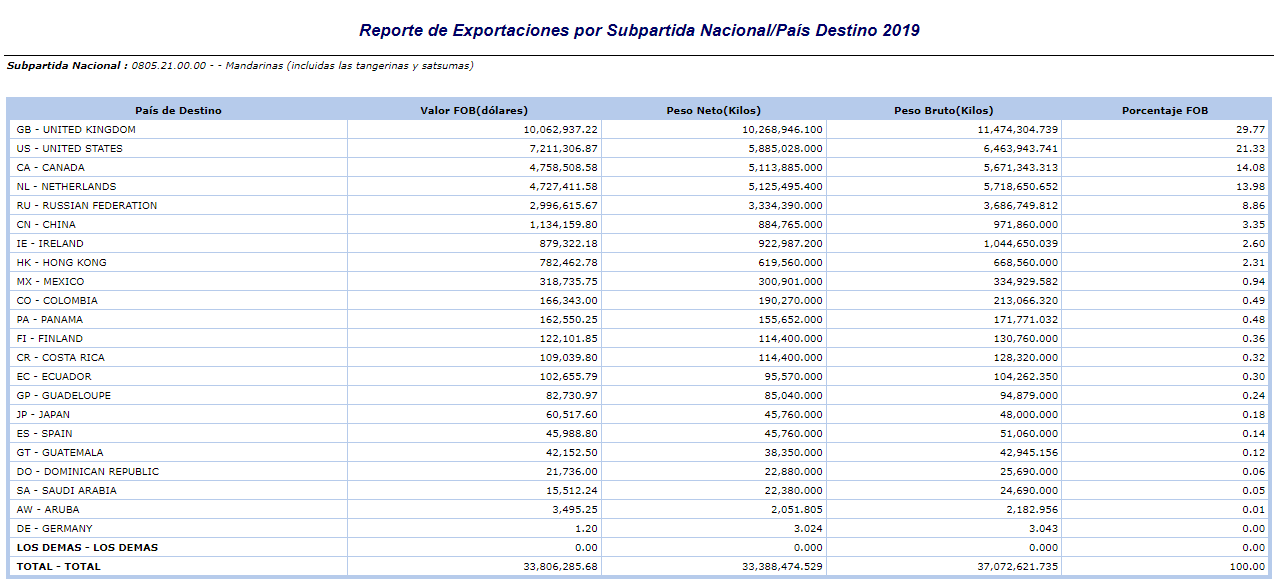Select the DO - DOMINICAN REPUBLIC row

pyautogui.click(x=640, y=472)
